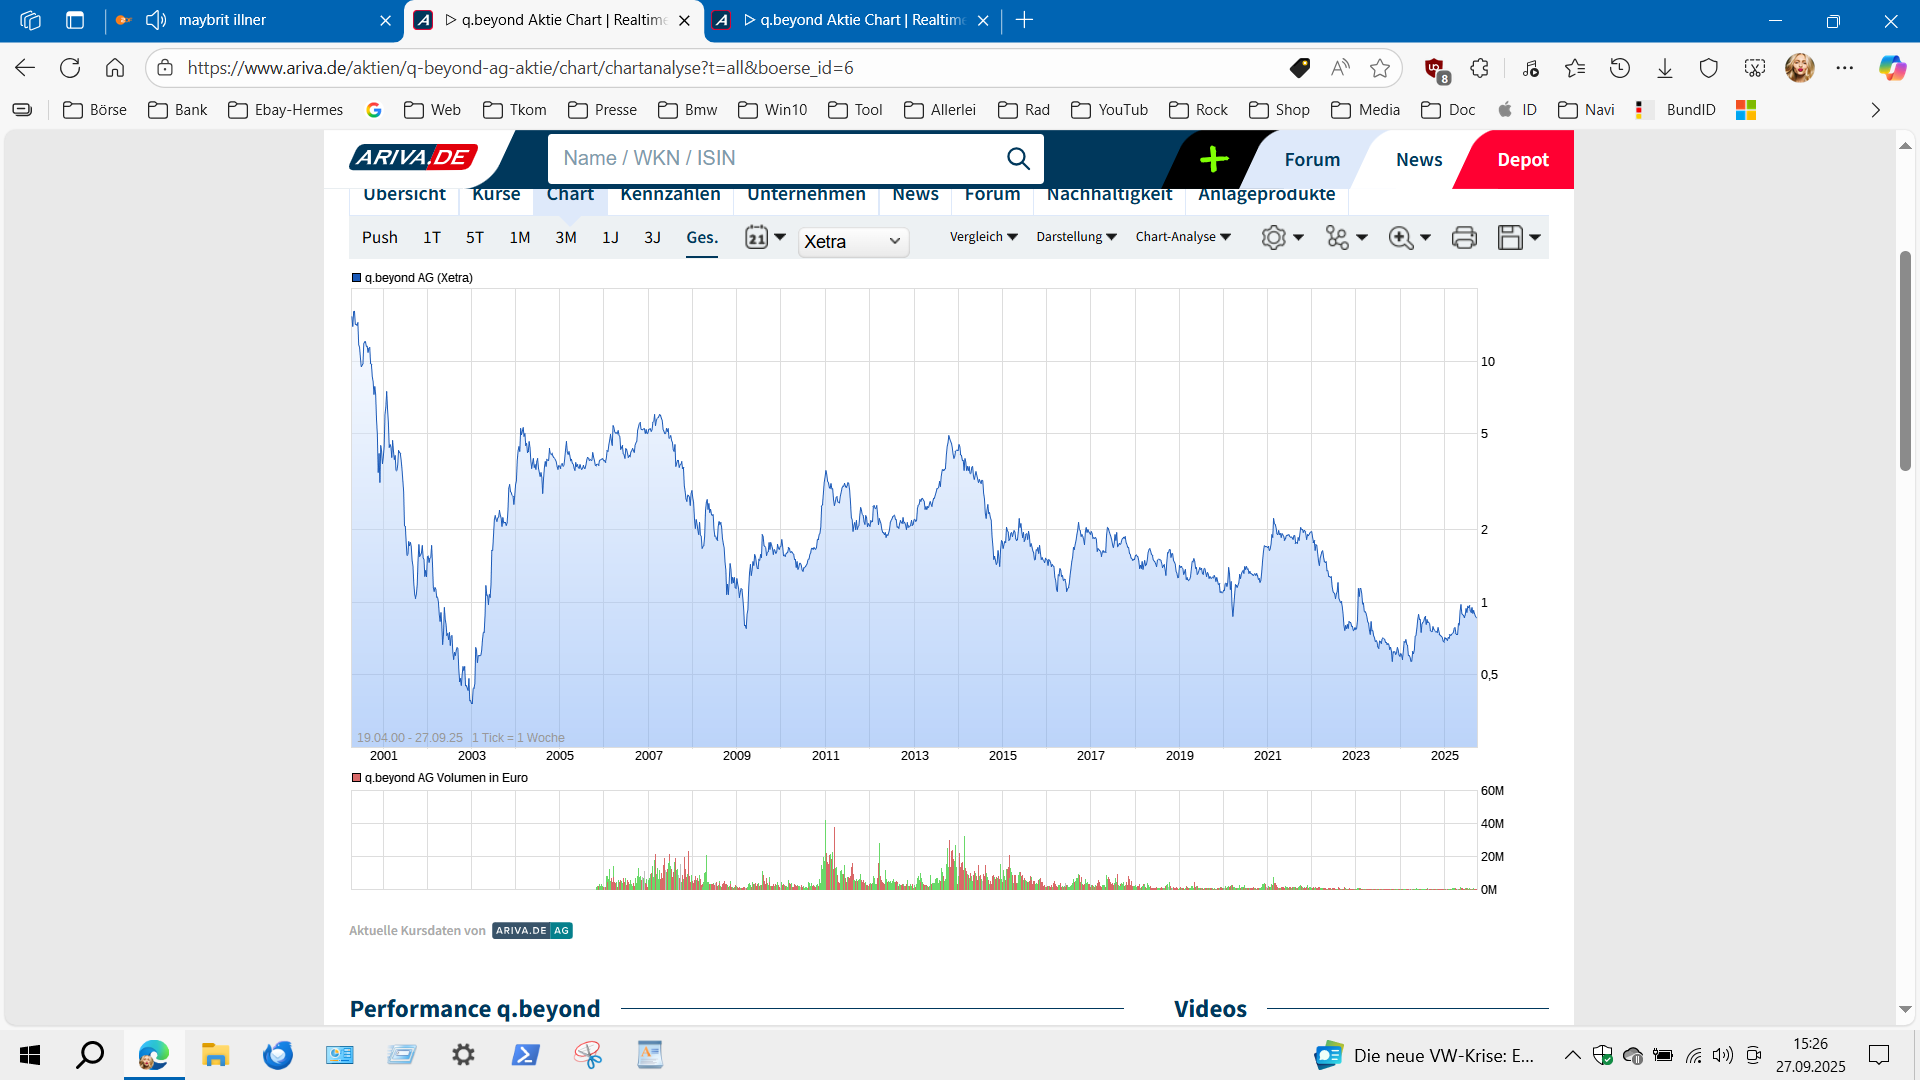Open the calendar date range picker

point(757,238)
